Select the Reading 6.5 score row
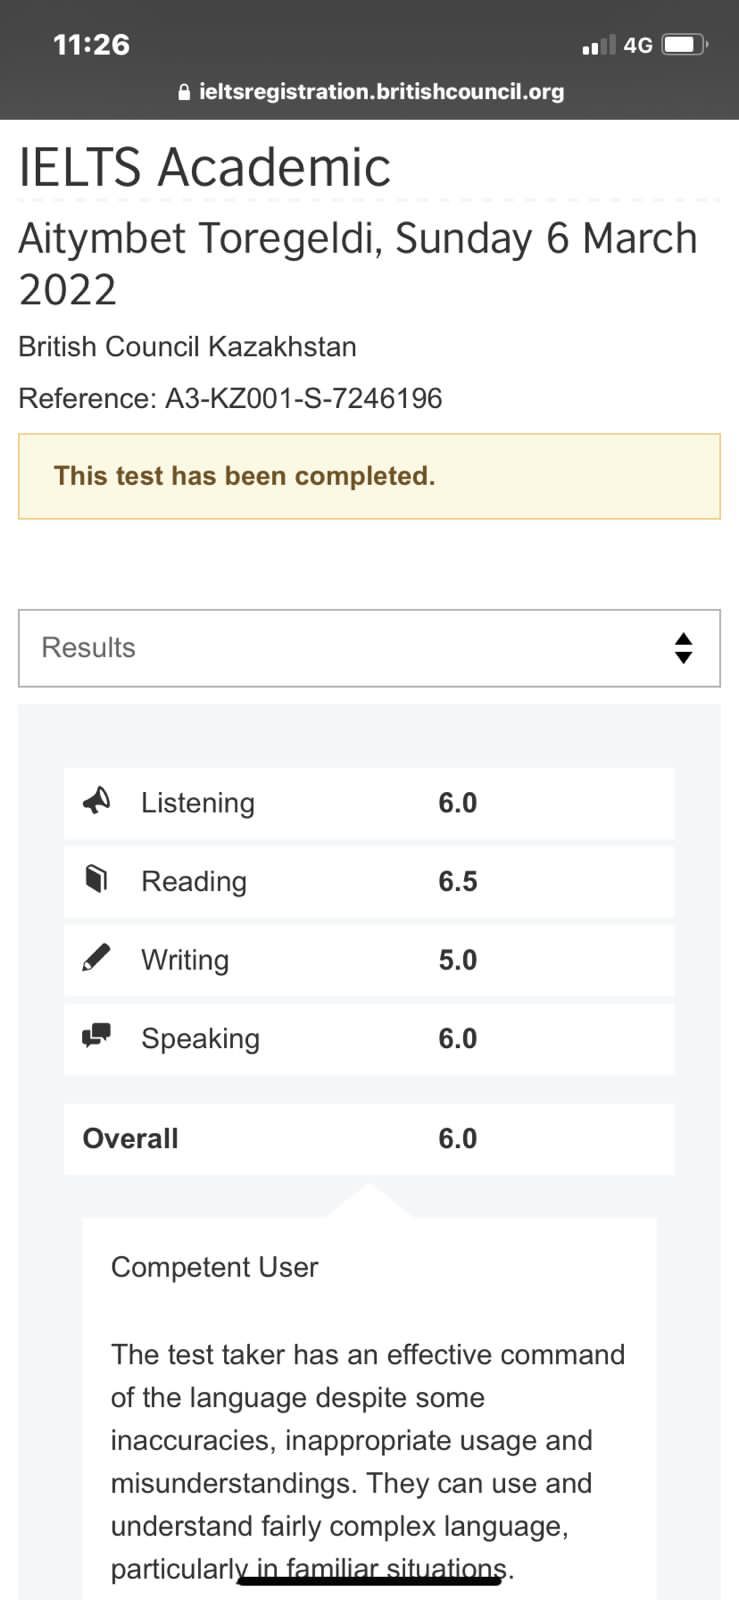This screenshot has height=1600, width=739. 369,881
